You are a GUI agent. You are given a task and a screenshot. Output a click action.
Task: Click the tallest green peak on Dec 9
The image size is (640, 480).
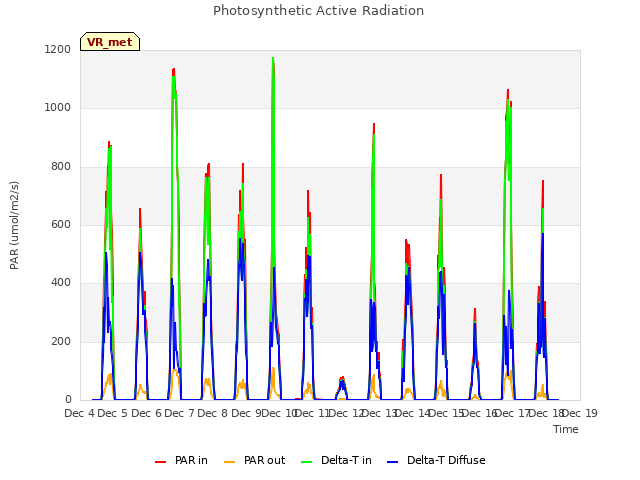pos(273,59)
